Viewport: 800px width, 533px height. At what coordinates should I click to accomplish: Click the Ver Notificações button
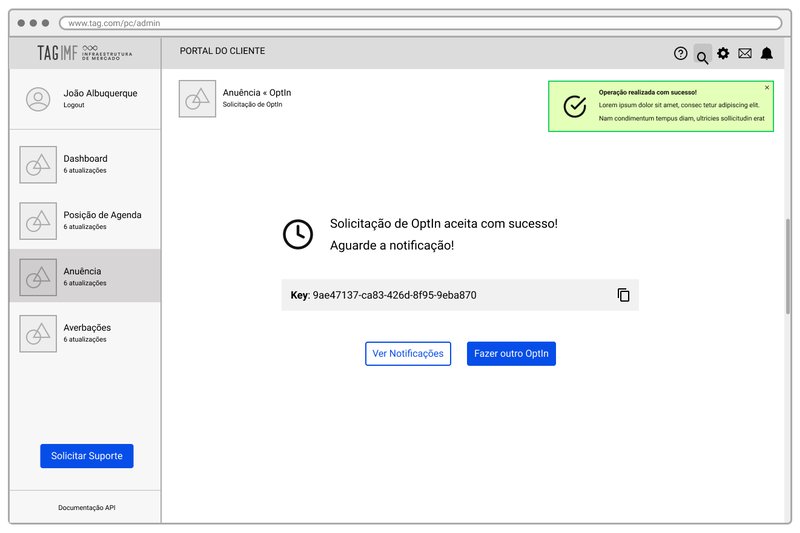tap(408, 353)
